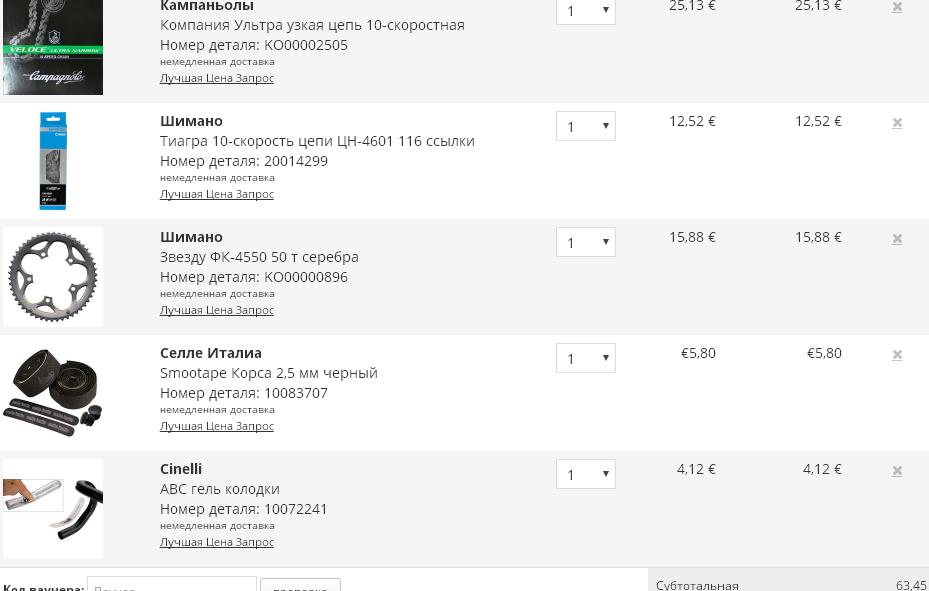Click the silver chainring product image
The height and width of the screenshot is (591, 929).
point(53,277)
